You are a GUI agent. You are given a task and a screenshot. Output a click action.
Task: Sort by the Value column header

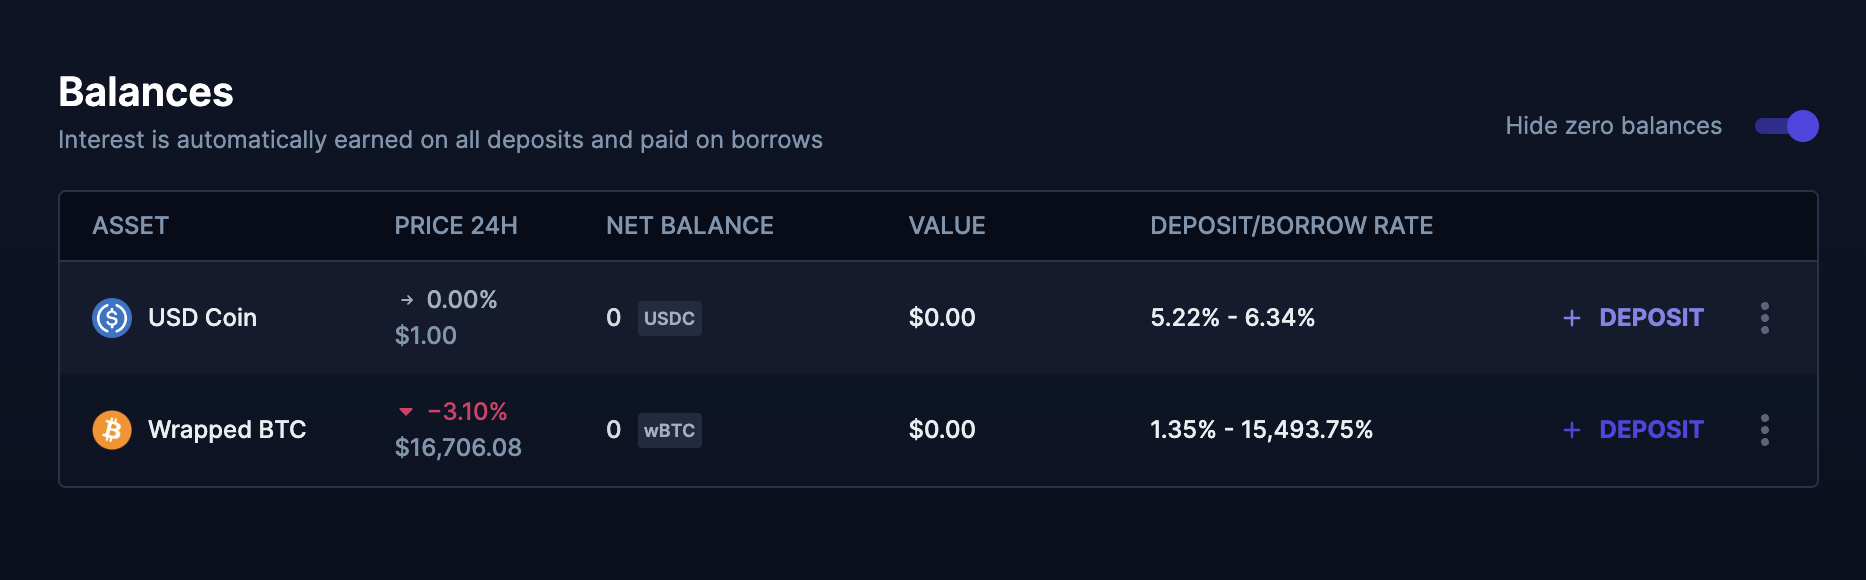tap(947, 226)
